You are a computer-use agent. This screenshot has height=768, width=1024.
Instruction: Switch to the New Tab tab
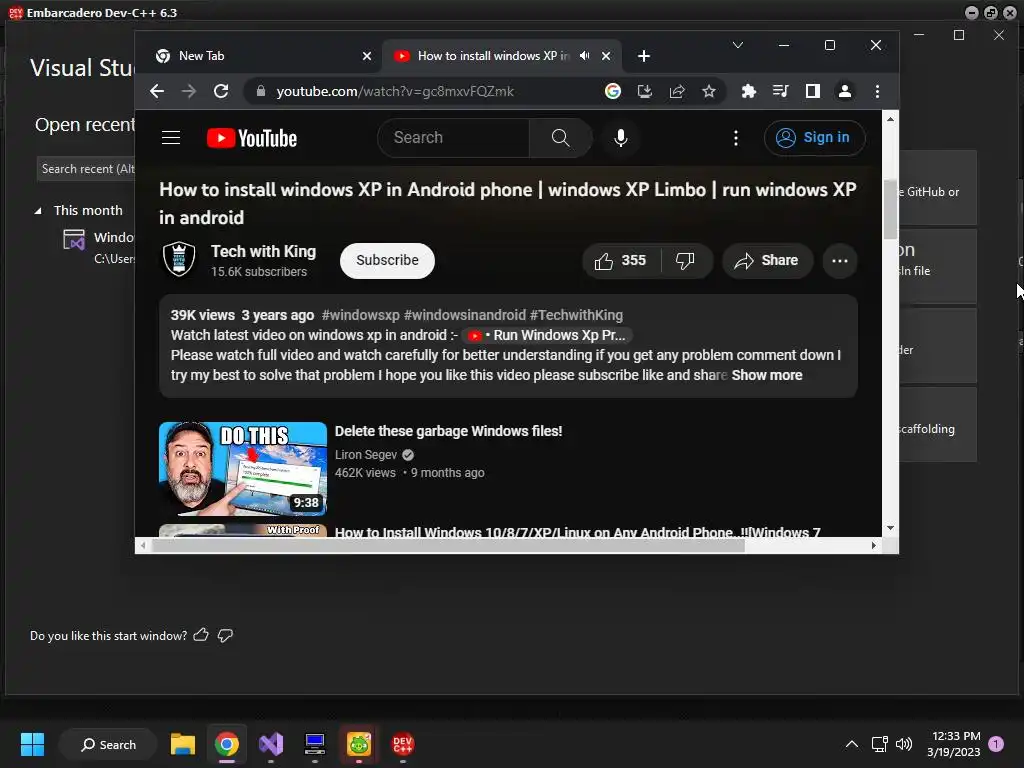(263, 56)
